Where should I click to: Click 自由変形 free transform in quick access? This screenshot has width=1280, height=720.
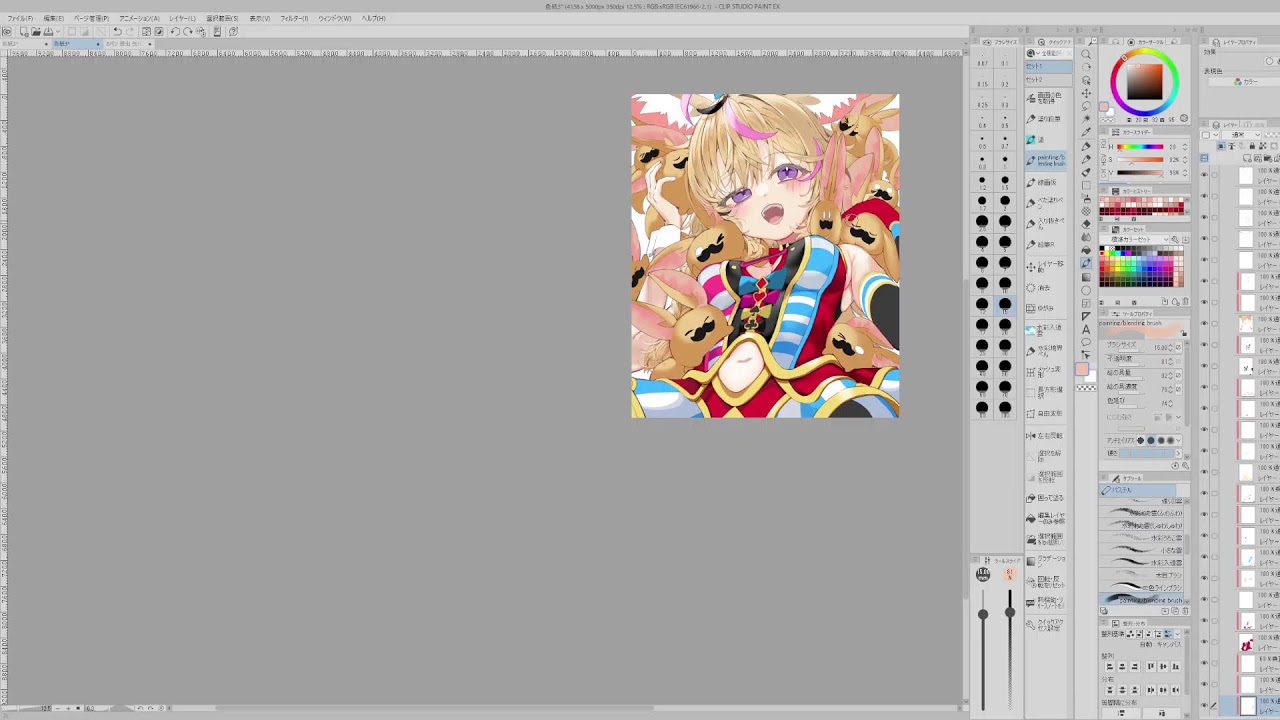coord(1047,413)
